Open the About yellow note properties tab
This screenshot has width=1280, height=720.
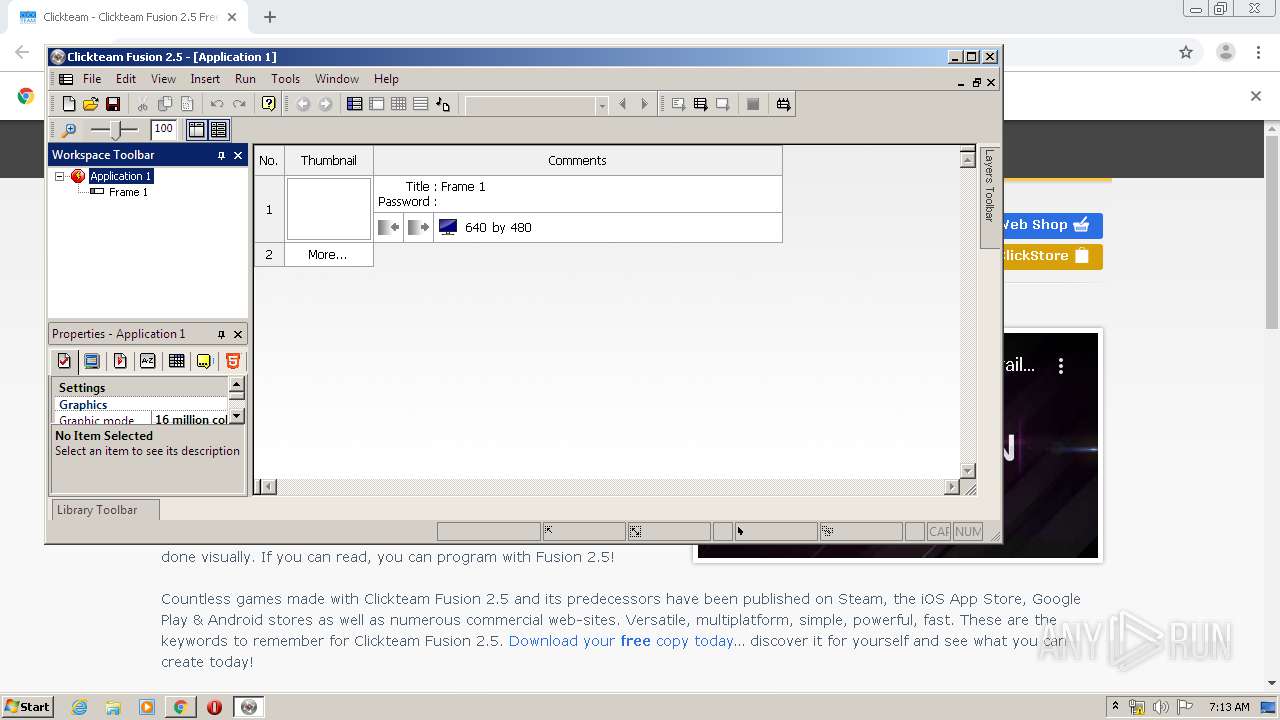(x=204, y=361)
